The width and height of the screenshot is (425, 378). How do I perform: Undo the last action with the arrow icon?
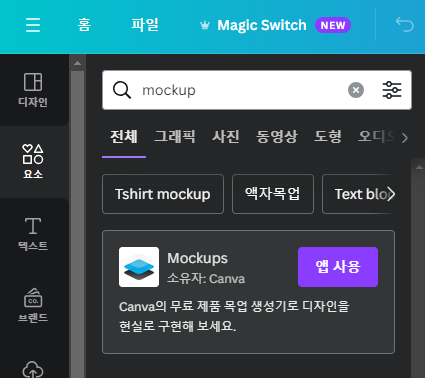click(405, 25)
